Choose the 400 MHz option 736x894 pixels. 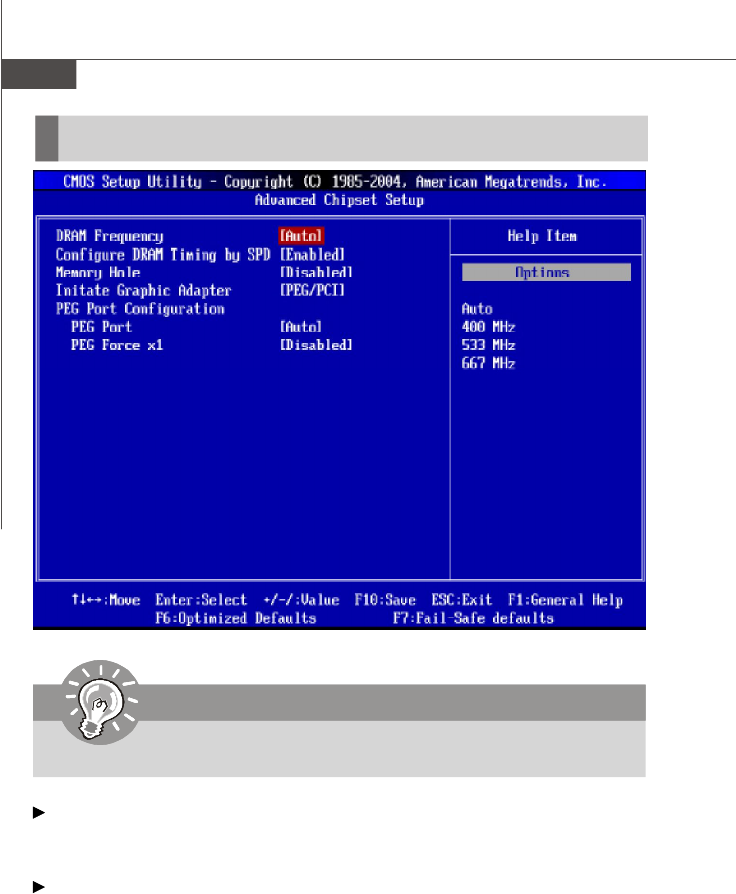[489, 327]
